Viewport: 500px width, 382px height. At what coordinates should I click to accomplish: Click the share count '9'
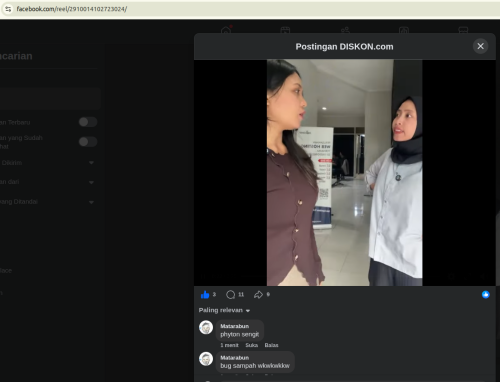tap(268, 295)
